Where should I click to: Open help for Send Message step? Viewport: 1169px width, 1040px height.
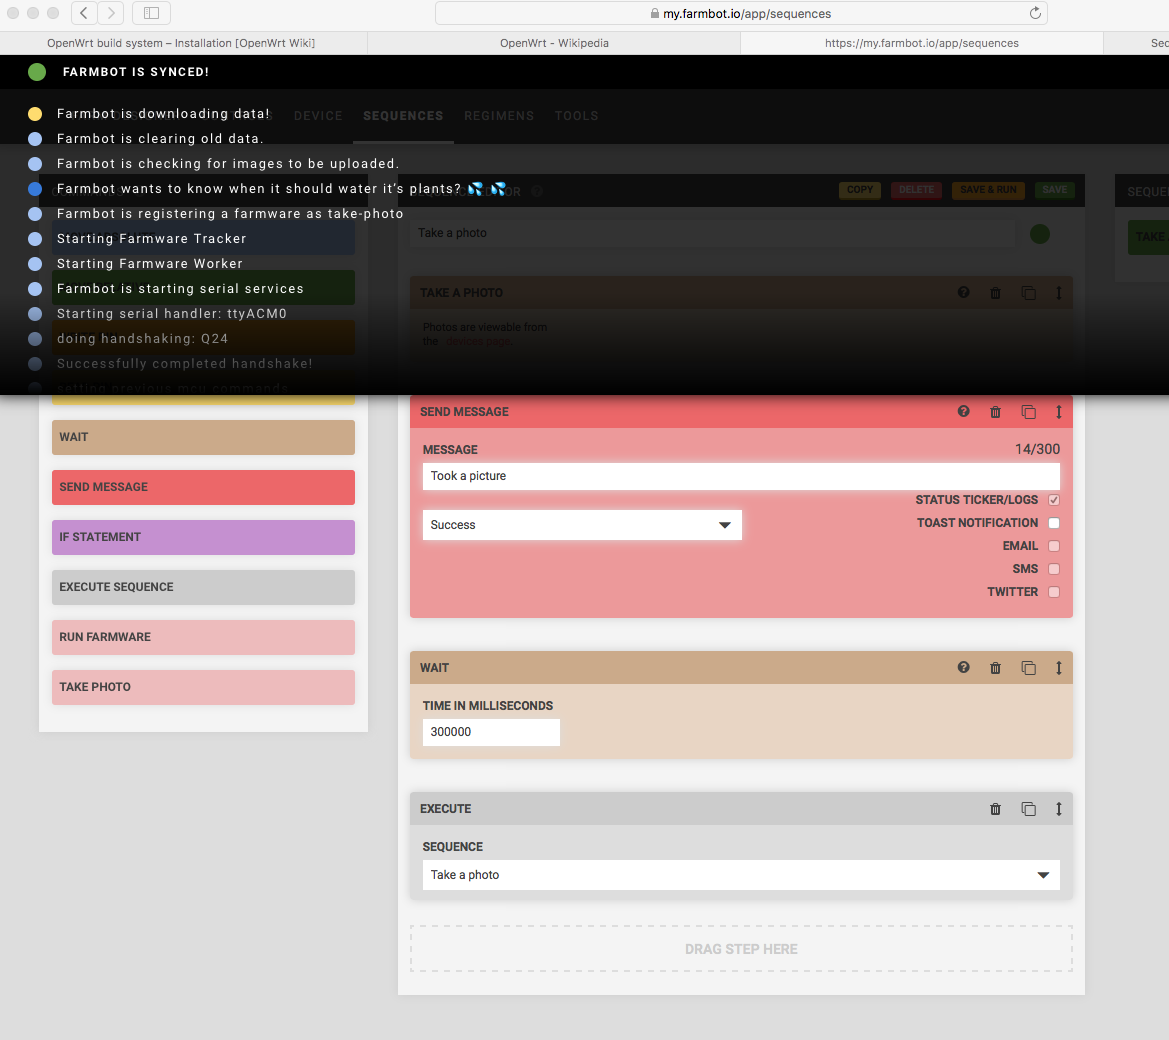963,412
